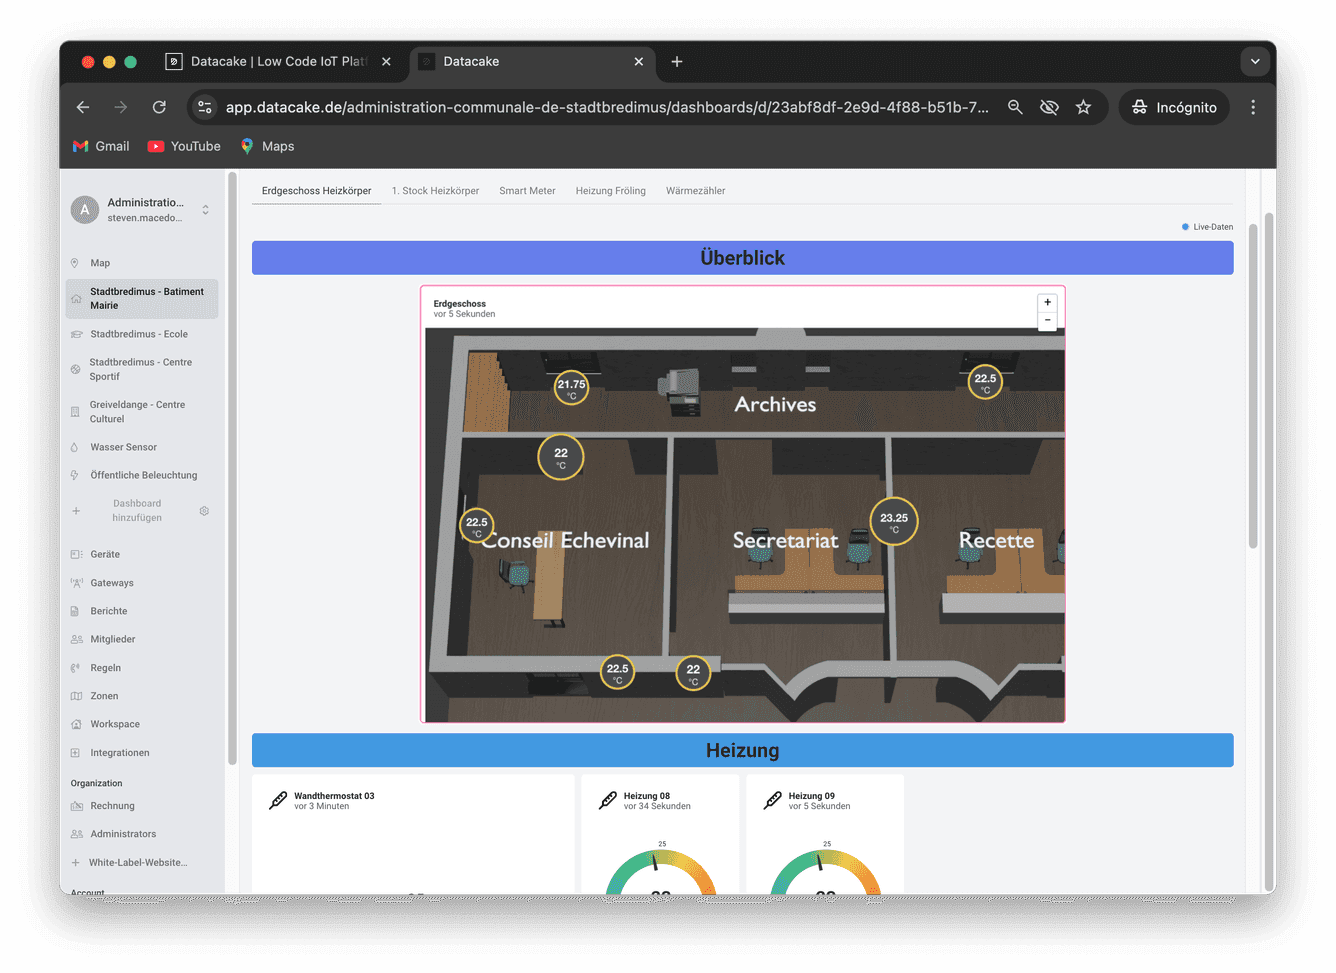
Task: Click the 21.75 °C sensor marker in Archives
Action: click(x=572, y=387)
